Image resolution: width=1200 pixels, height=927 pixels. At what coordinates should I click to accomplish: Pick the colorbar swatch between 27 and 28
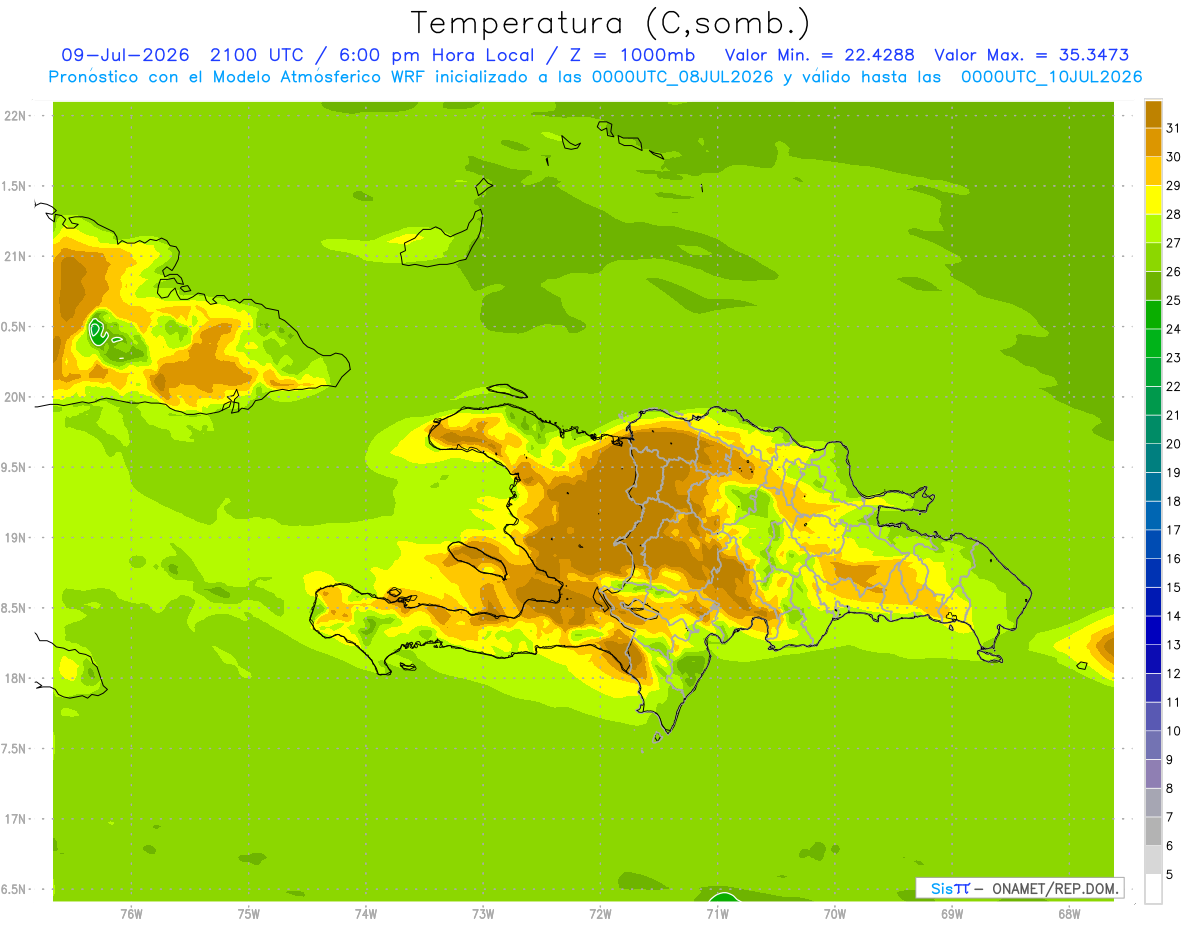coord(1153,228)
